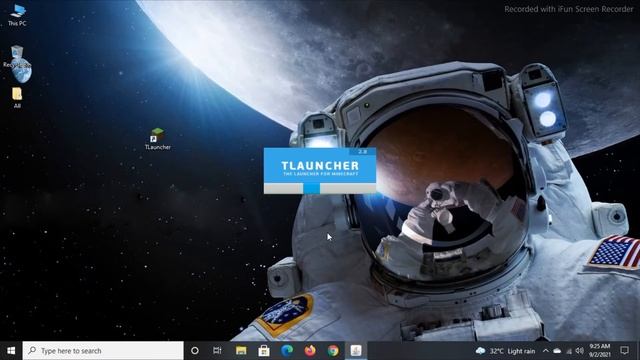Expand the hidden system tray icons
Screen dimensions: 640x360
[x=546, y=351]
